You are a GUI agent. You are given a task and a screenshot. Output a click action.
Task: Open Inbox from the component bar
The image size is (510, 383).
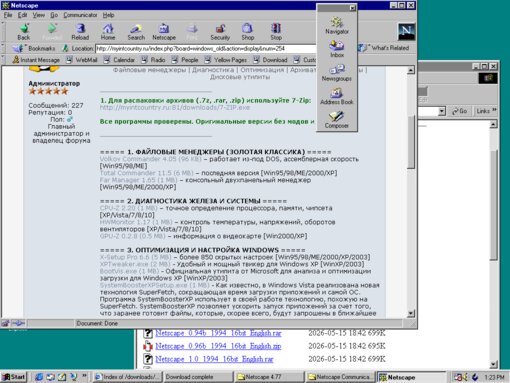[337, 49]
